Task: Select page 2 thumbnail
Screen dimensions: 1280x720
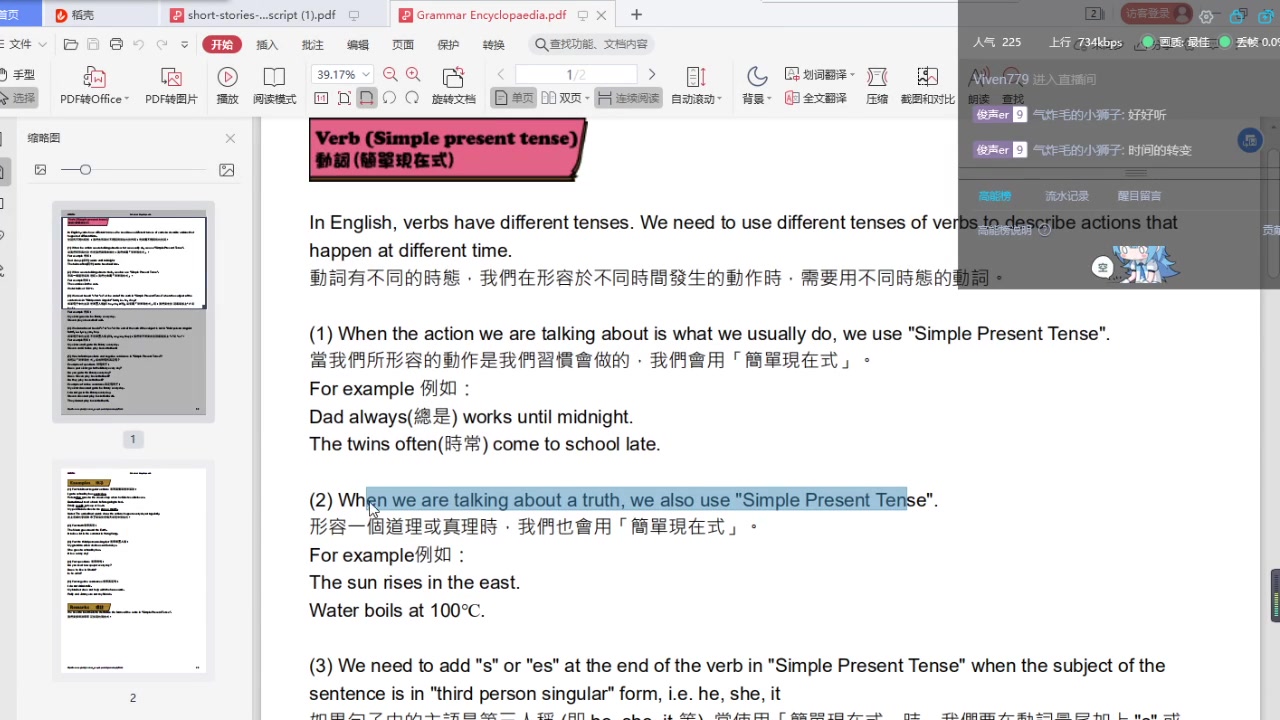Action: [133, 570]
